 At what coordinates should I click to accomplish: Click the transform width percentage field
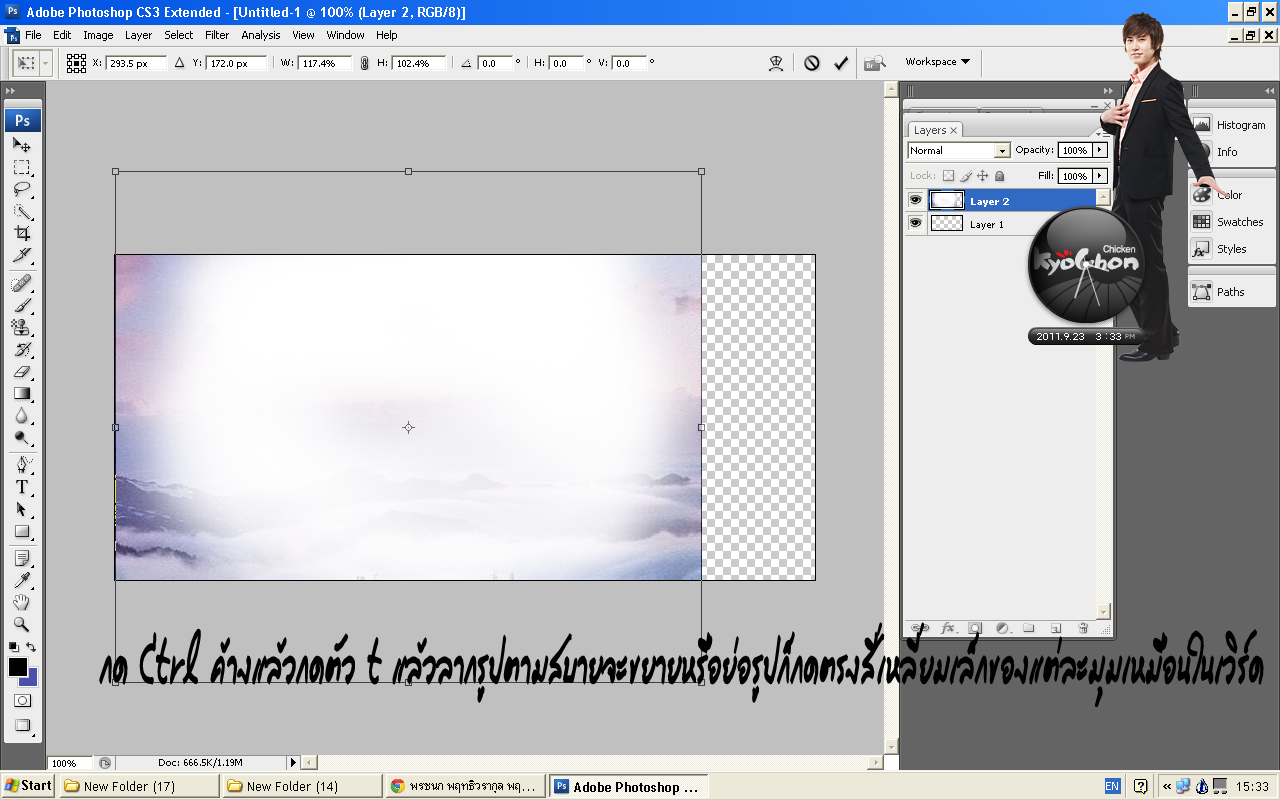pos(325,63)
